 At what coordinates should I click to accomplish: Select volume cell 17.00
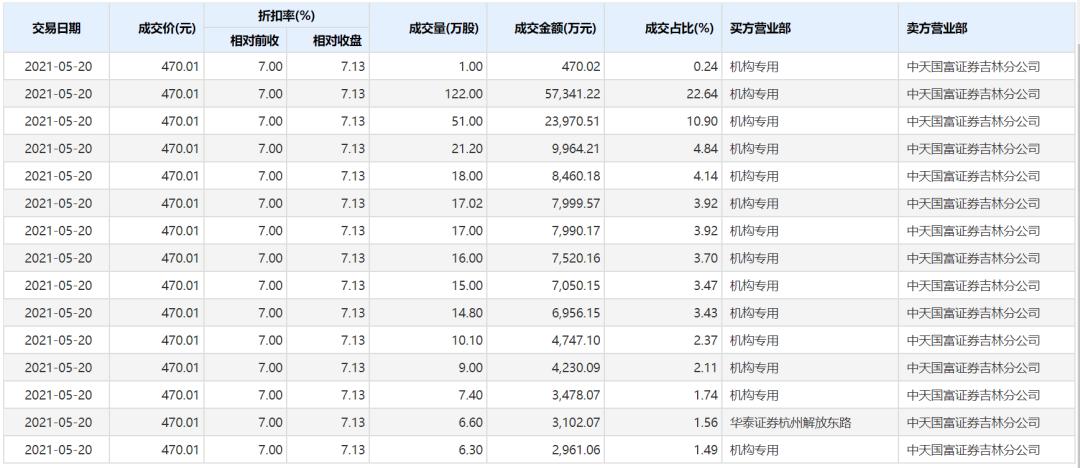coord(468,231)
